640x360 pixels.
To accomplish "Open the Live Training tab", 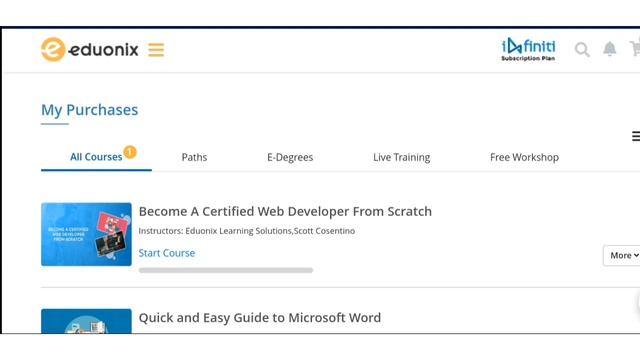I will 402,157.
